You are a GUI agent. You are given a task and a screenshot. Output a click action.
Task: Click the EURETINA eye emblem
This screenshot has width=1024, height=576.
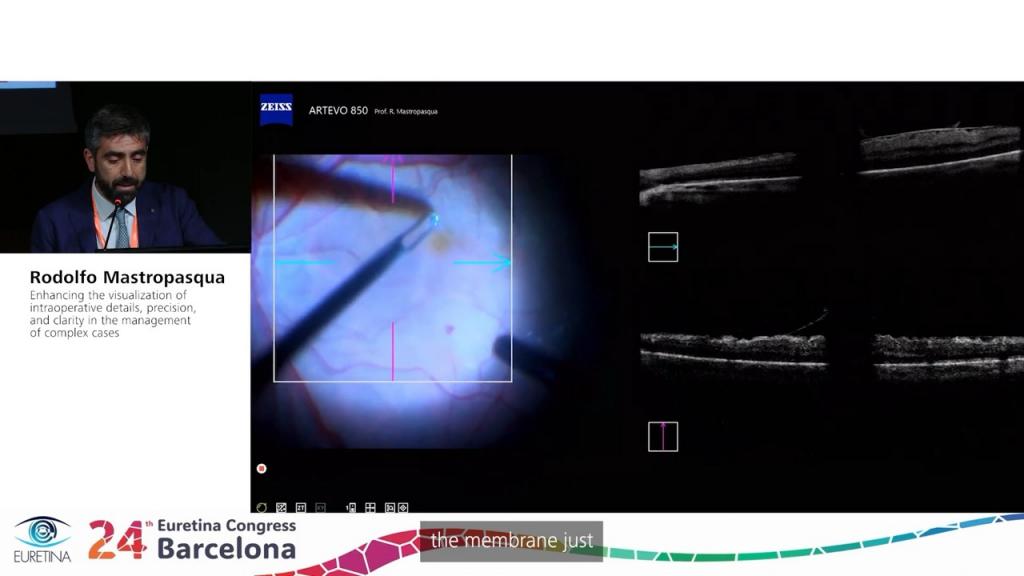(x=40, y=538)
